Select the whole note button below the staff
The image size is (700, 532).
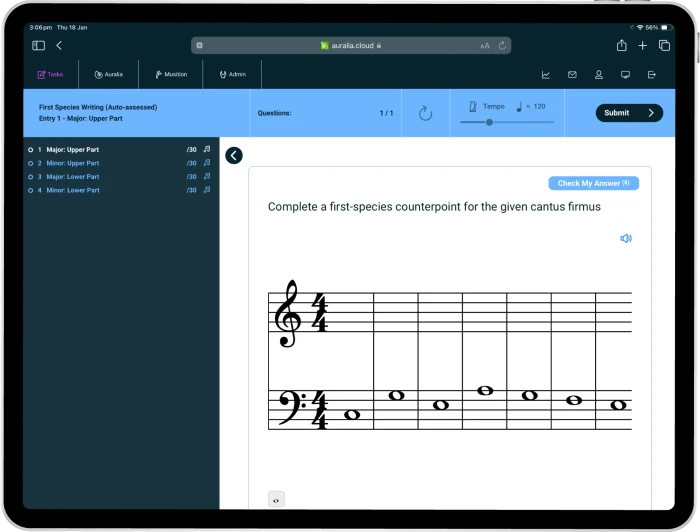tap(277, 499)
